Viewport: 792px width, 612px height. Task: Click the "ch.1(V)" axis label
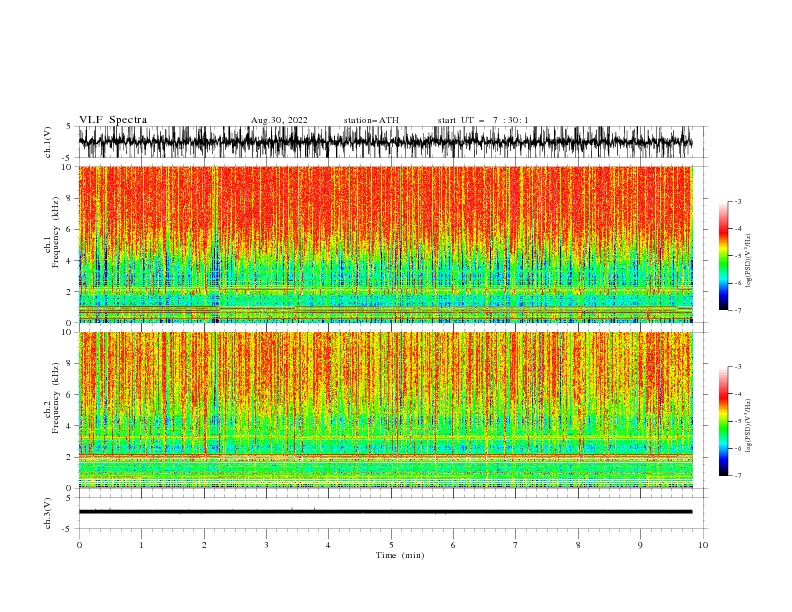click(x=48, y=142)
